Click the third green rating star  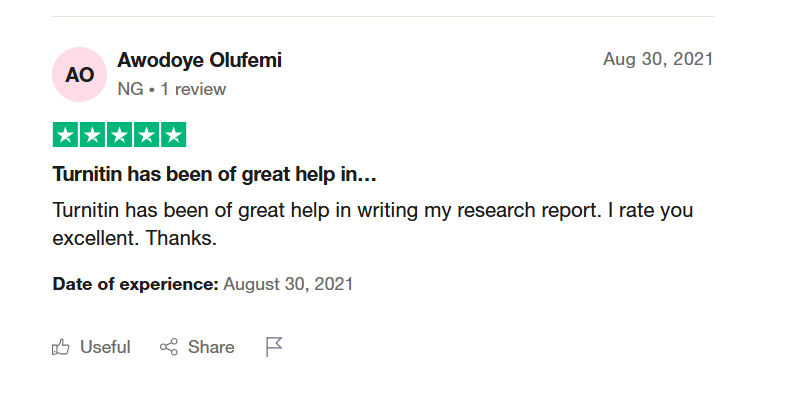coord(120,135)
